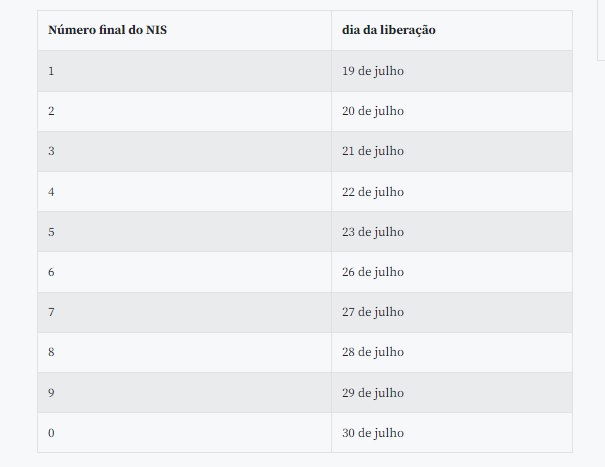
Task: Select the NIS number 9 cell
Action: (x=51, y=393)
